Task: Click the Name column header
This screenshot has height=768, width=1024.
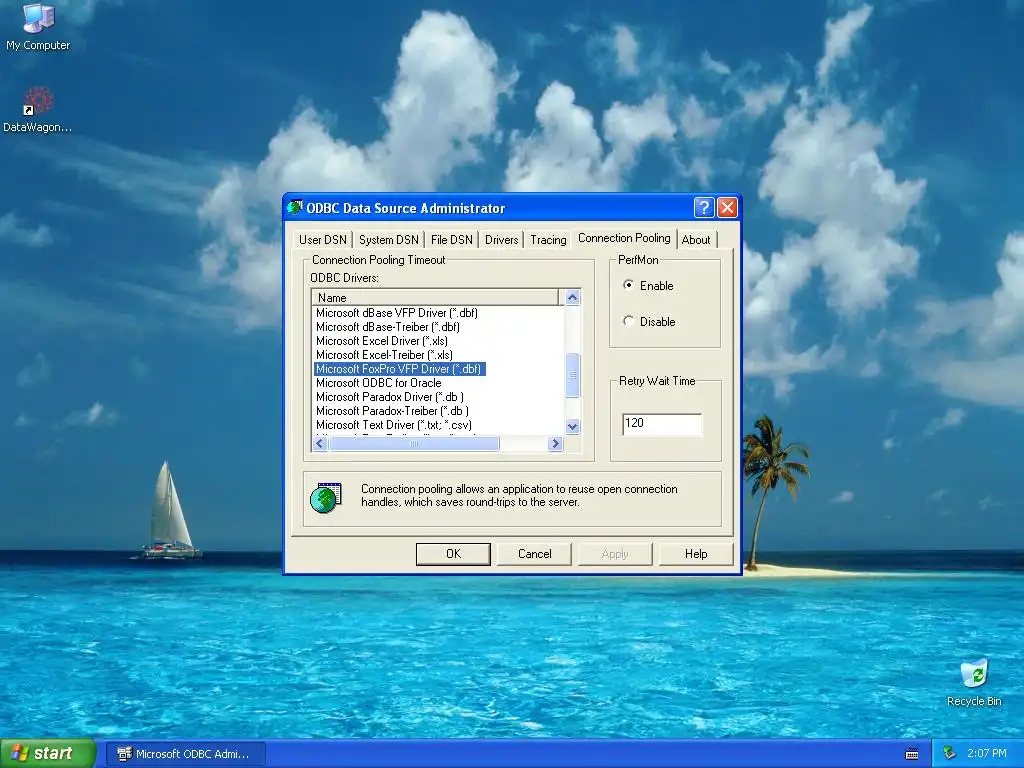Action: tap(436, 298)
